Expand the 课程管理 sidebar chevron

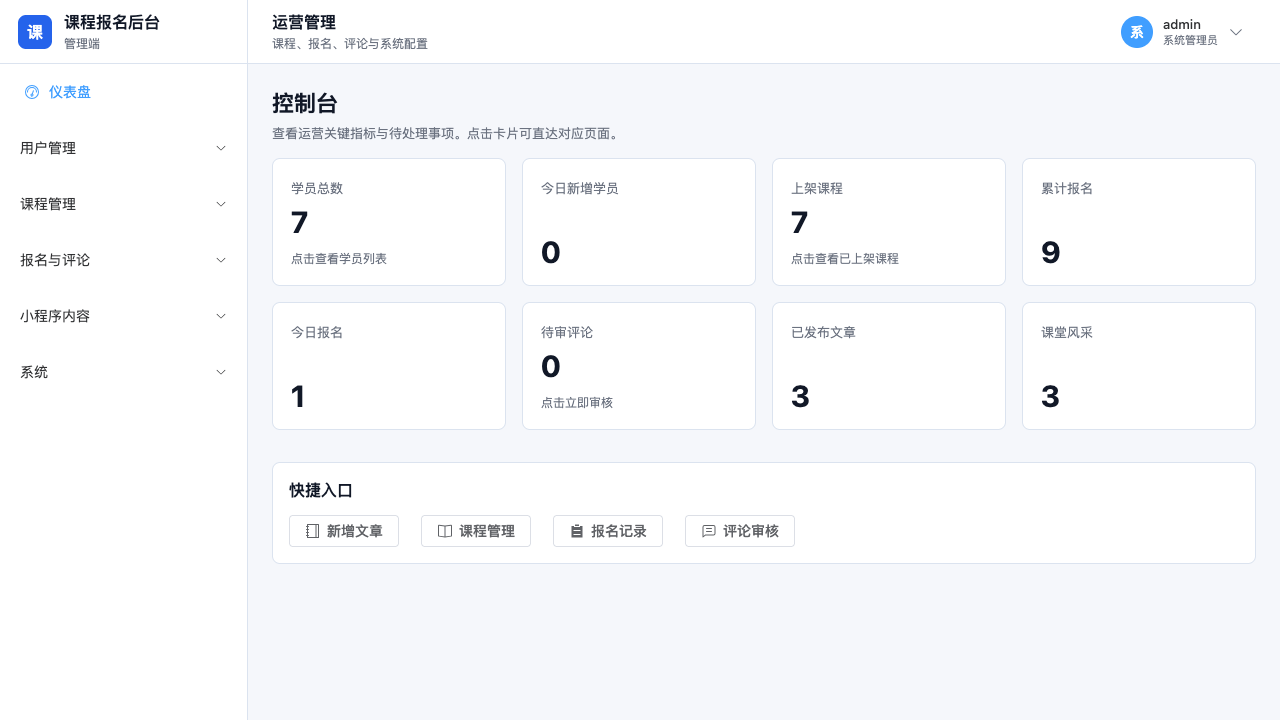tap(221, 204)
